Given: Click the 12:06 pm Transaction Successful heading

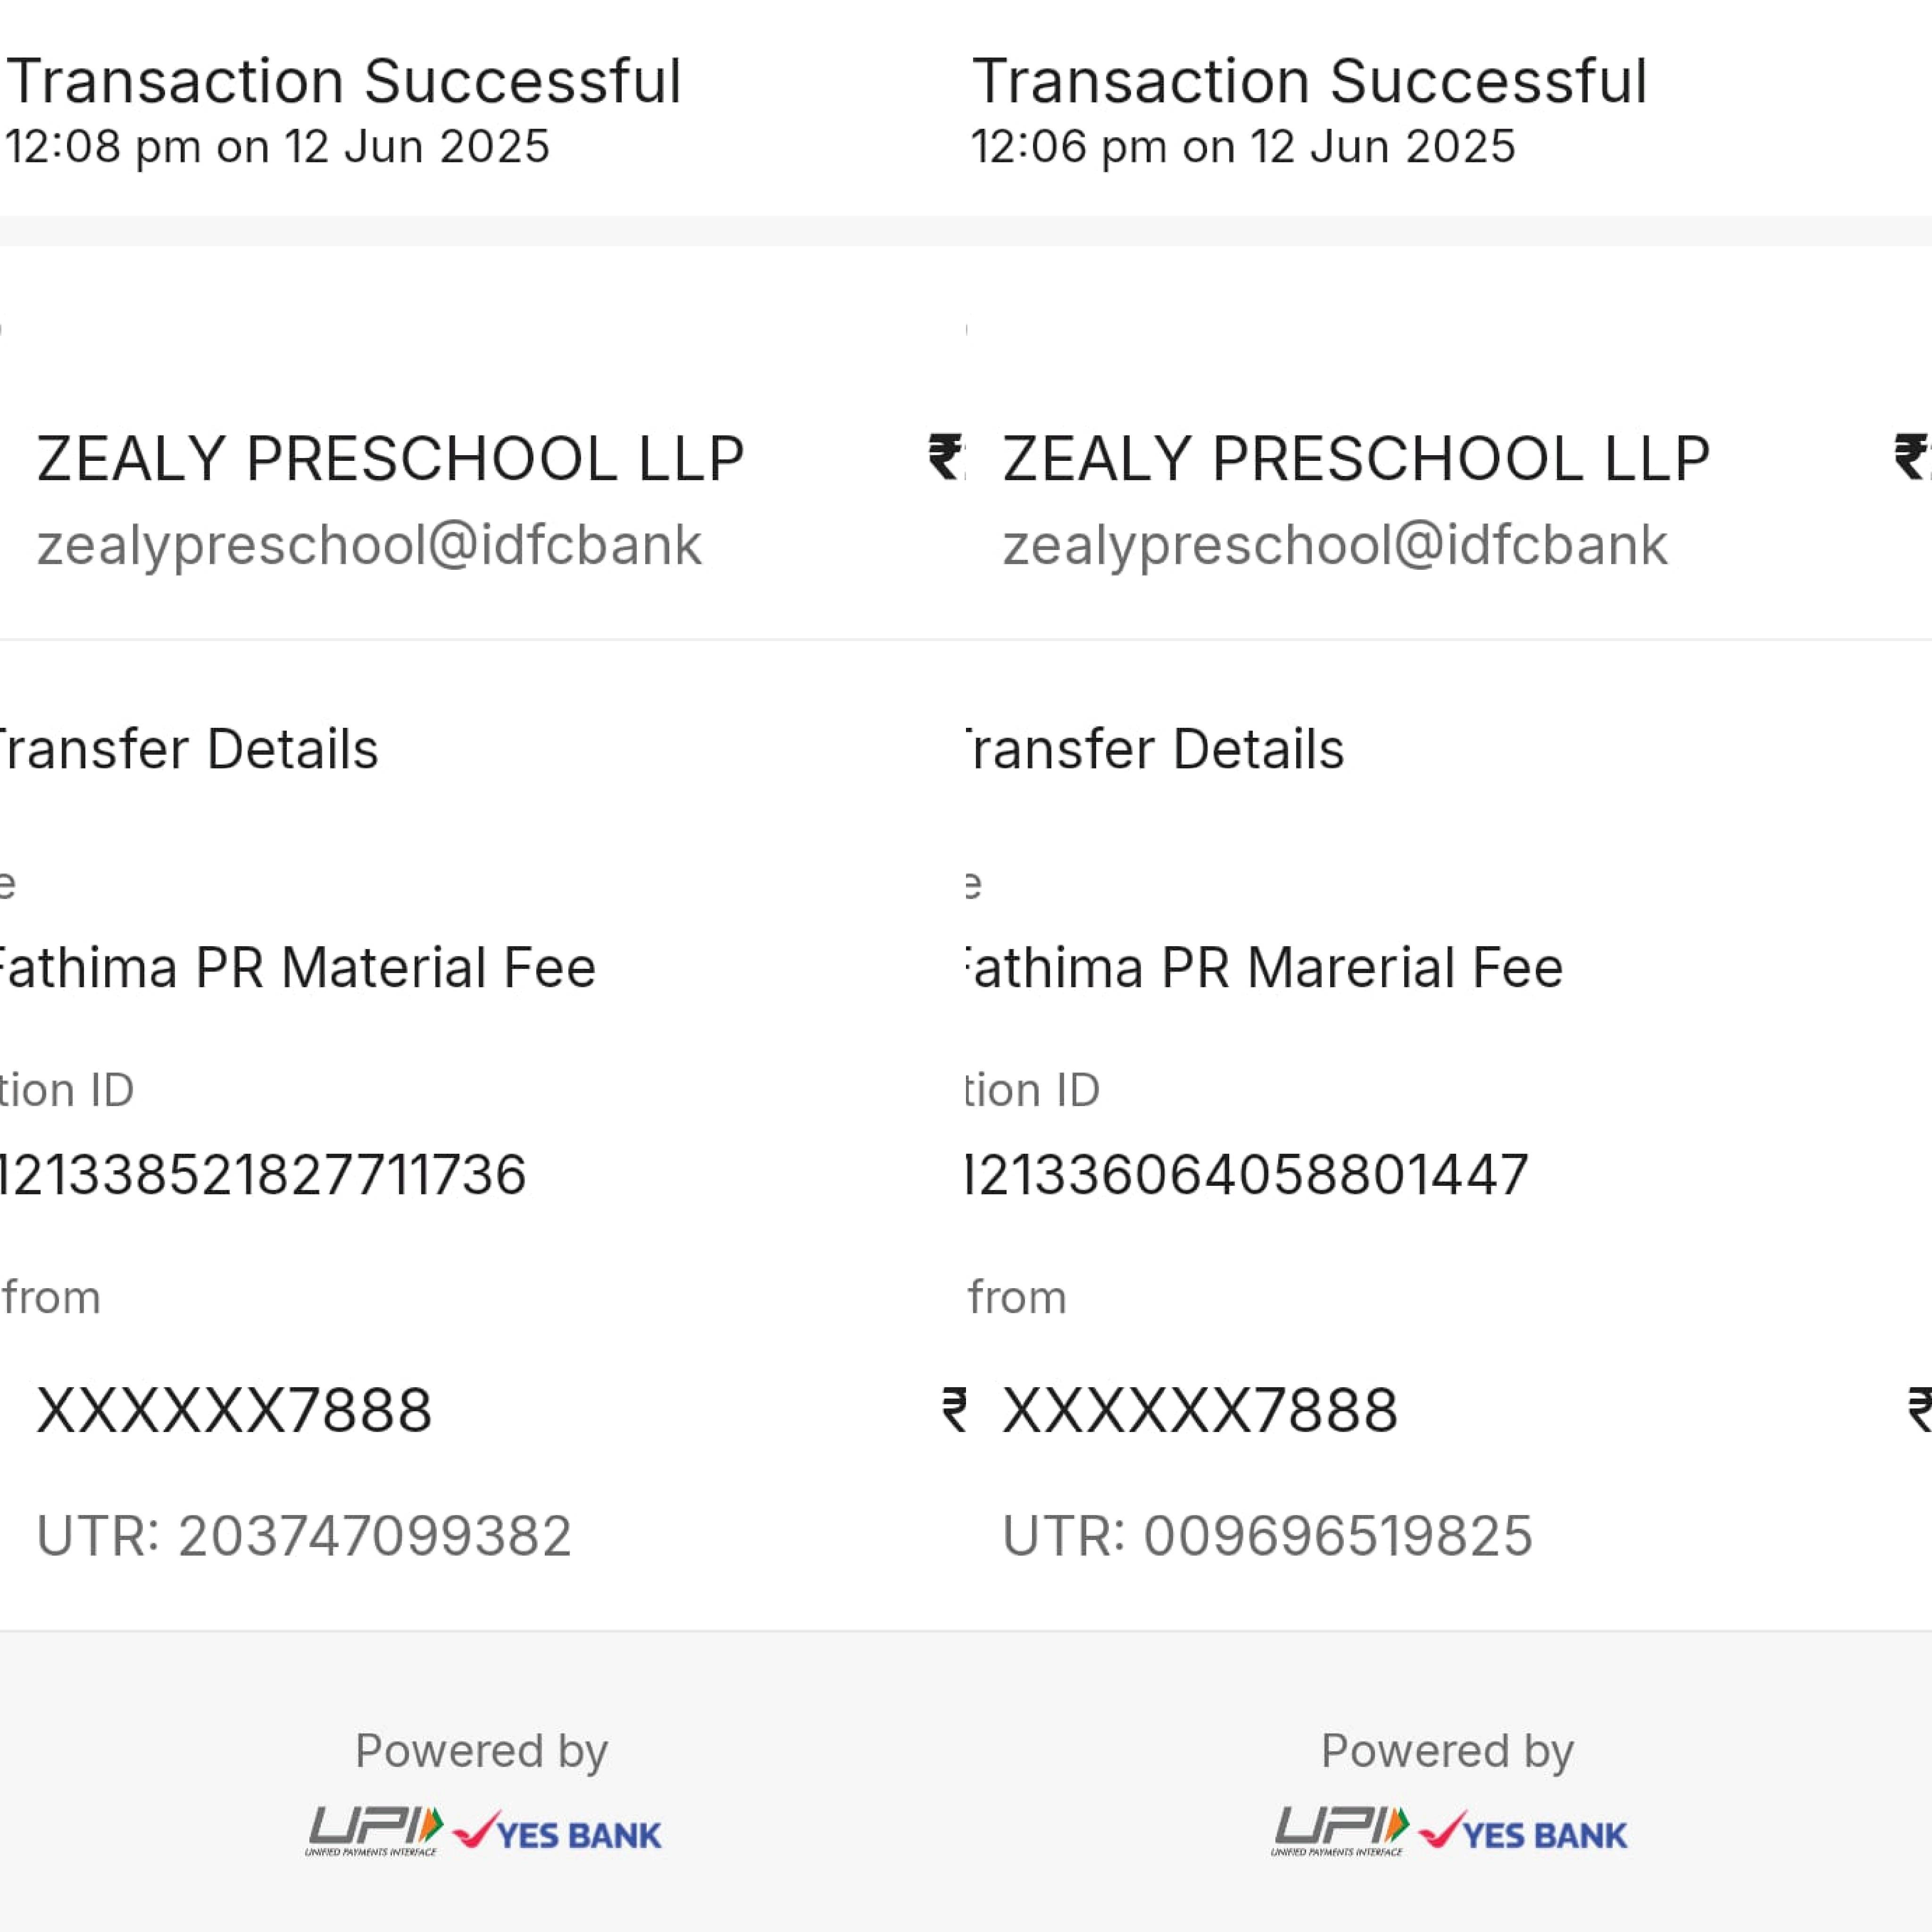Looking at the screenshot, I should pos(1309,81).
